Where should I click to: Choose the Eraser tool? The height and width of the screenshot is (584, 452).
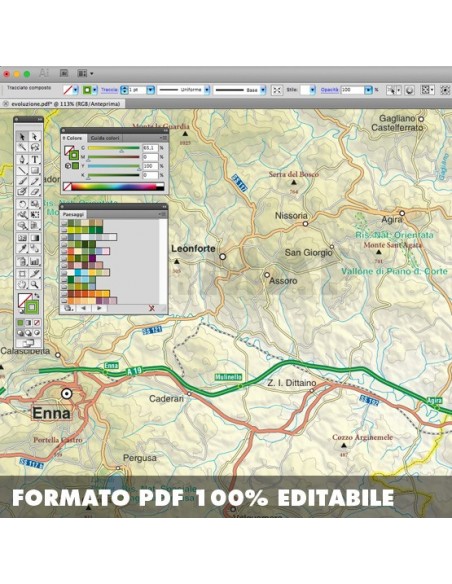point(35,191)
